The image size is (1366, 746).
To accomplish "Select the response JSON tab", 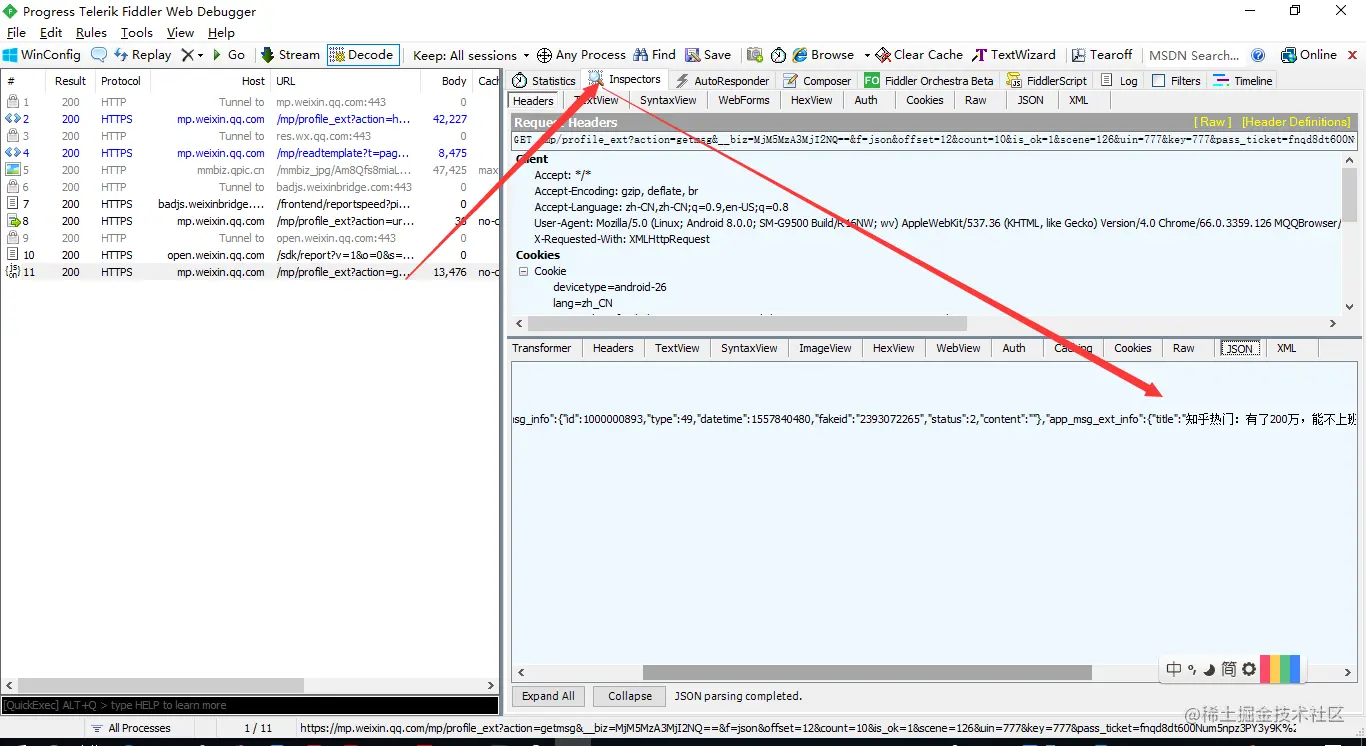I will coord(1240,348).
